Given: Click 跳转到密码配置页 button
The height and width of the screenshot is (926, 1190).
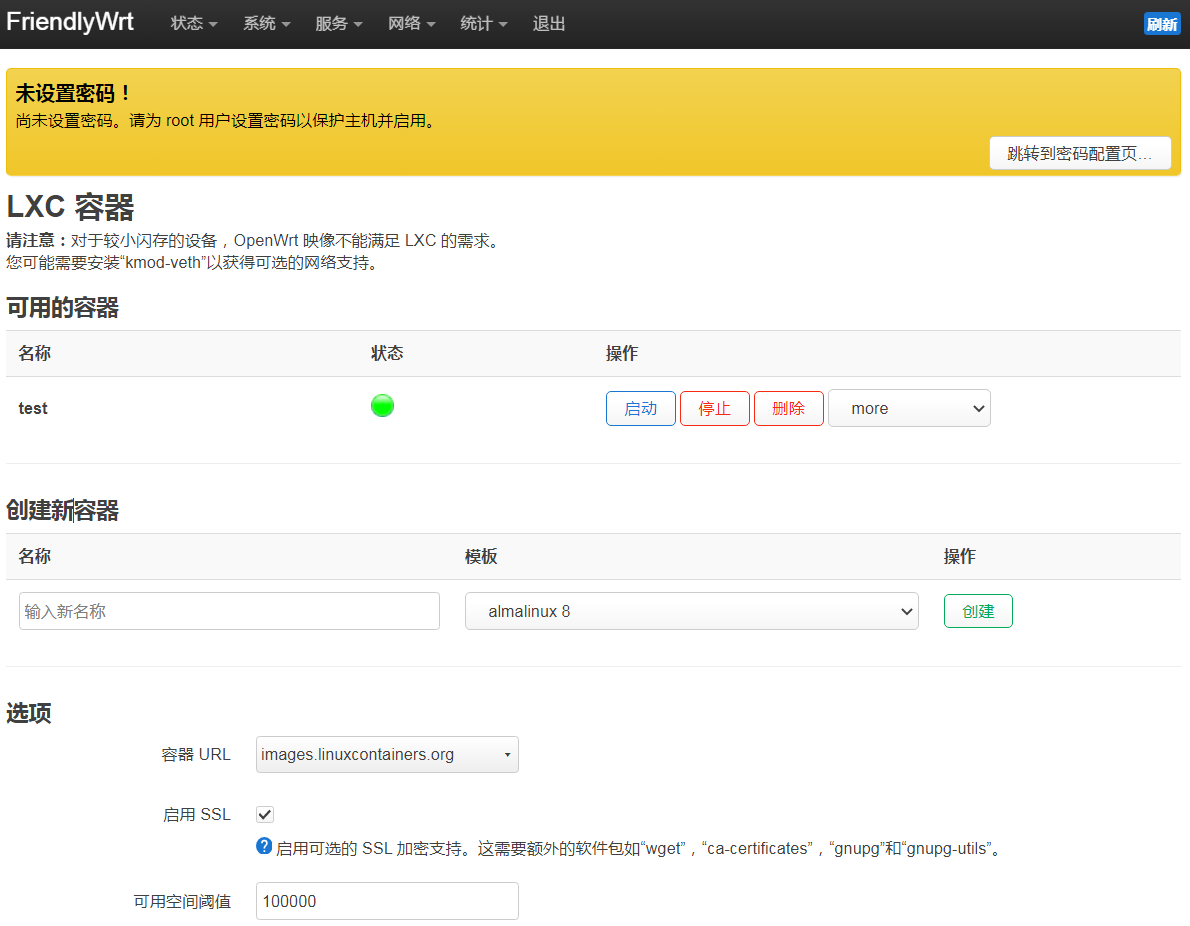Looking at the screenshot, I should [x=1080, y=153].
